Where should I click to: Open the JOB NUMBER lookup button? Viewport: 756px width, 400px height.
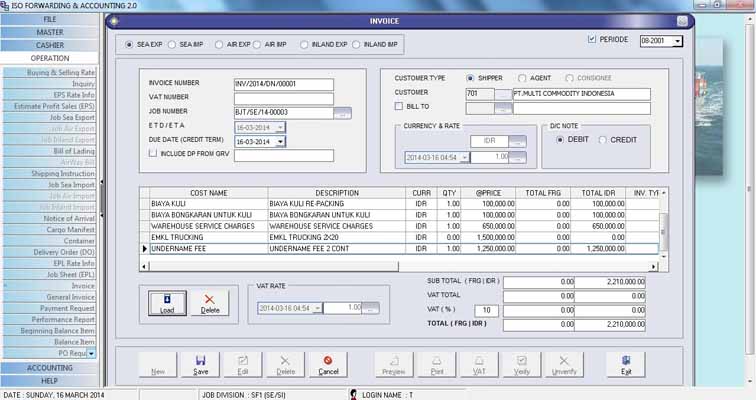click(x=343, y=113)
